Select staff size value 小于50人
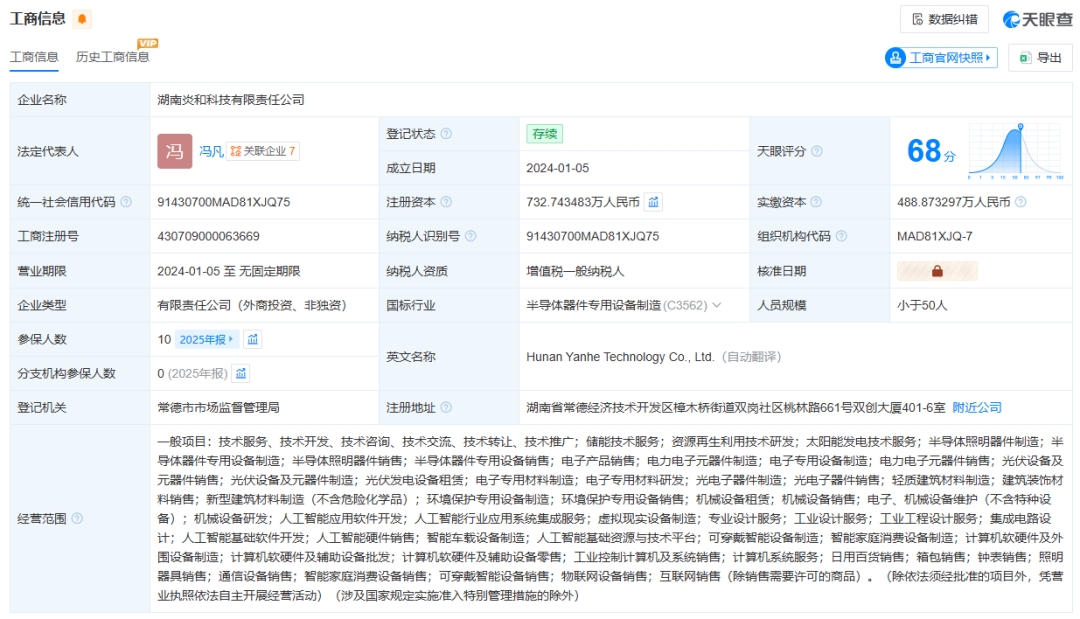The image size is (1080, 619). pyautogui.click(x=922, y=305)
